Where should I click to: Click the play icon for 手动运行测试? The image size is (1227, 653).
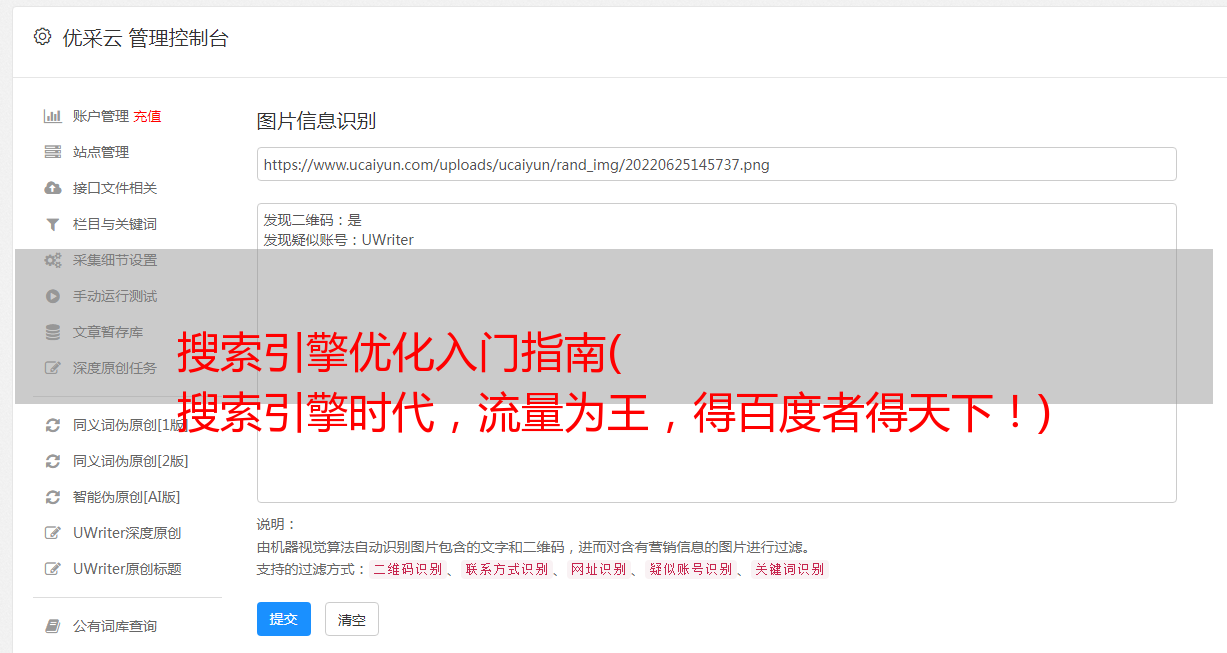point(53,296)
